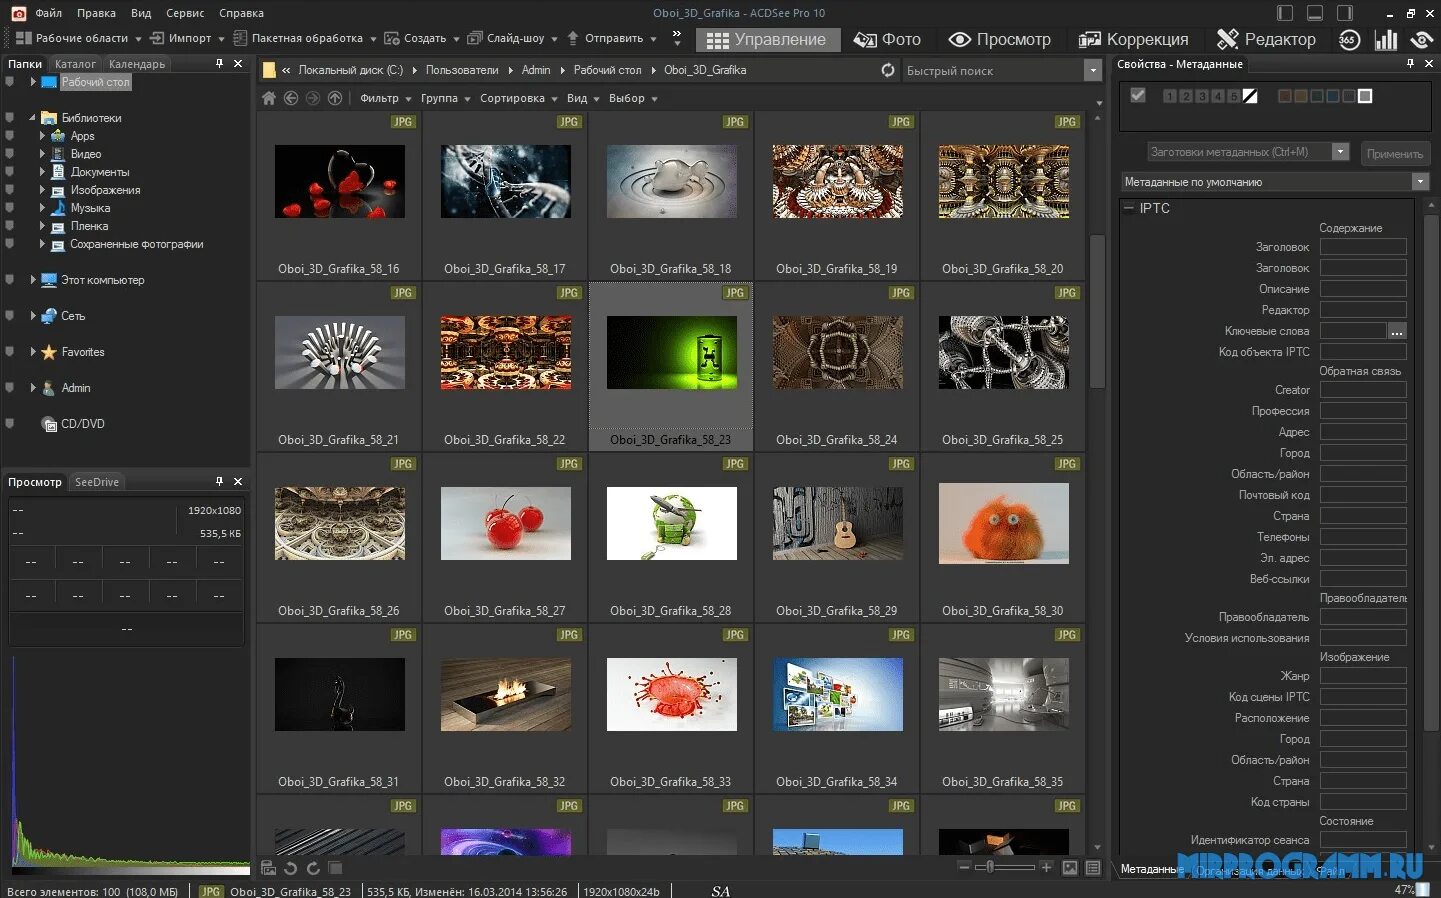This screenshot has height=898, width=1441.
Task: Toggle easy-select marker for Favorites
Action: (x=10, y=352)
